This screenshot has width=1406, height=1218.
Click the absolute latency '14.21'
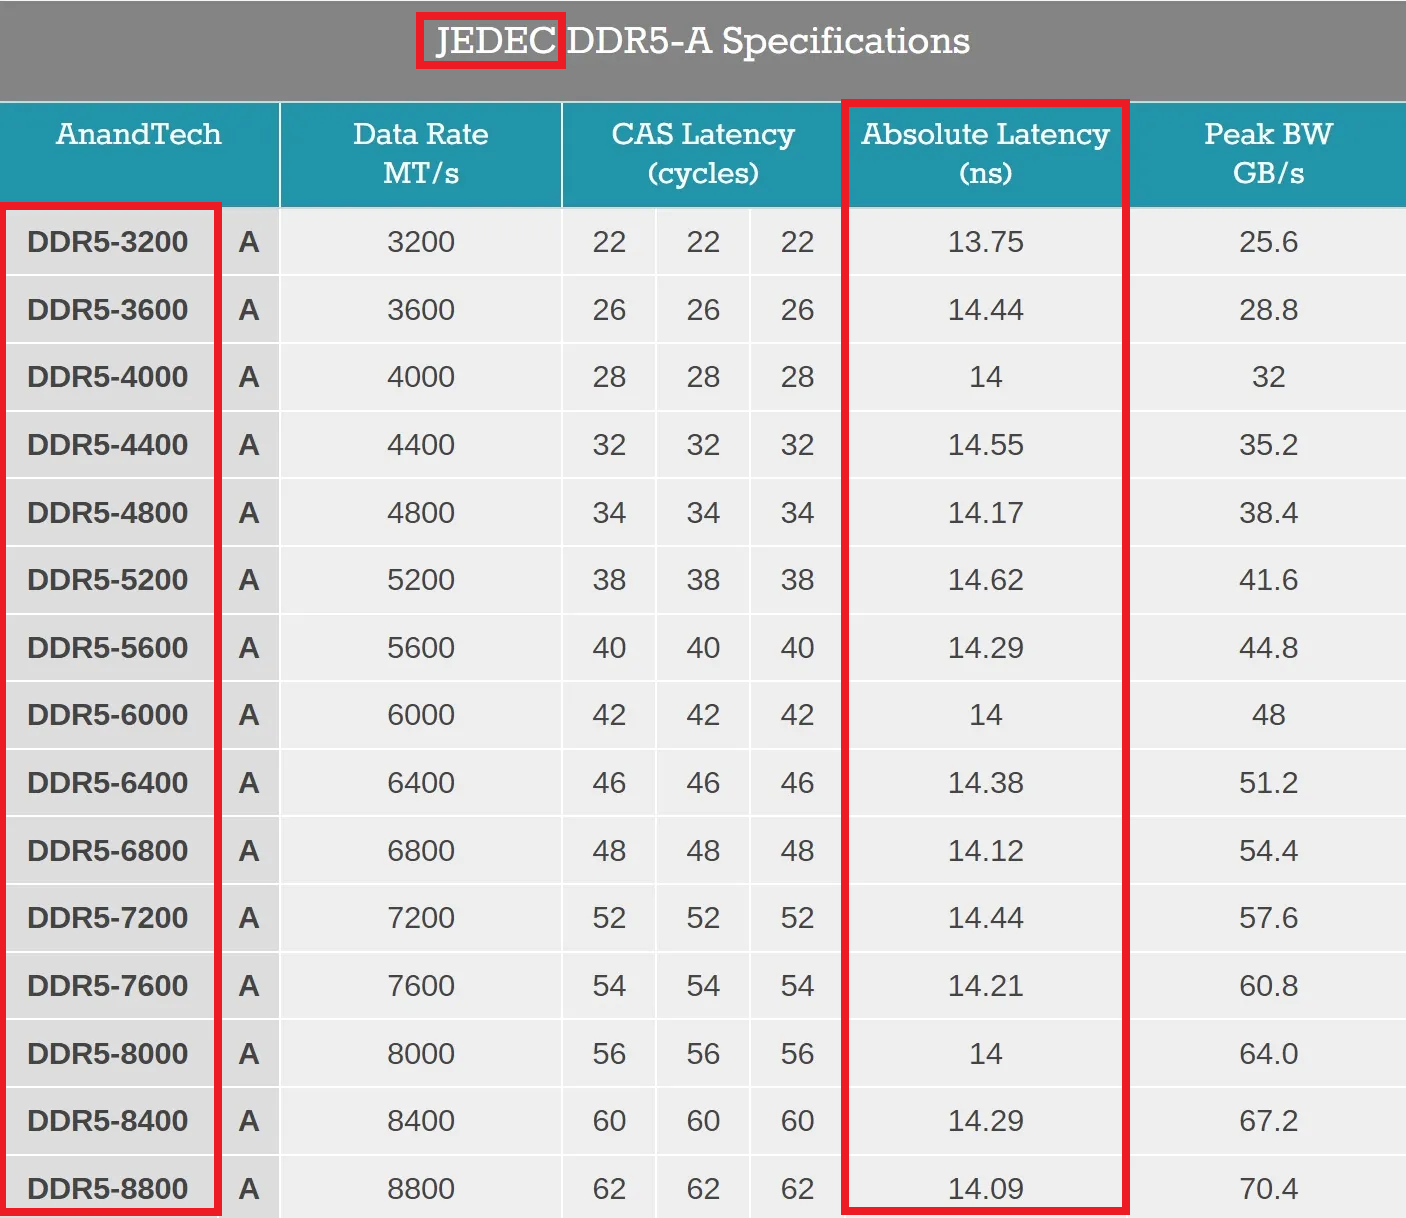[x=986, y=986]
